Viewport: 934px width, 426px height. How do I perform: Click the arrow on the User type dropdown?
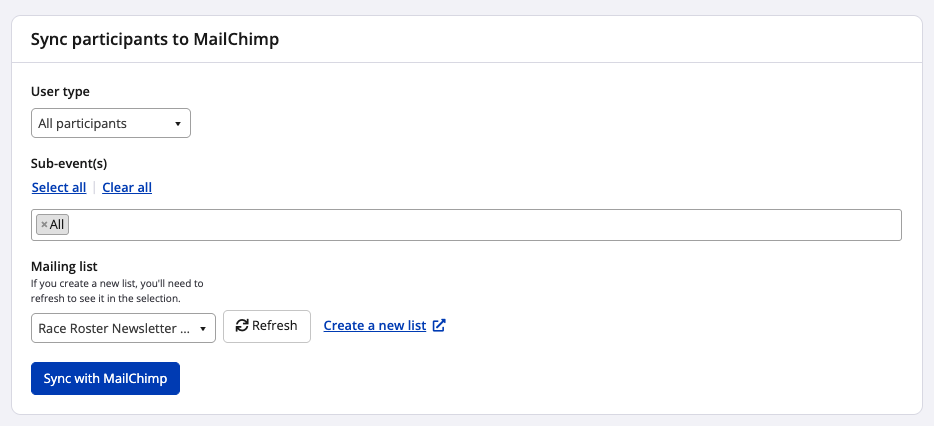(178, 124)
